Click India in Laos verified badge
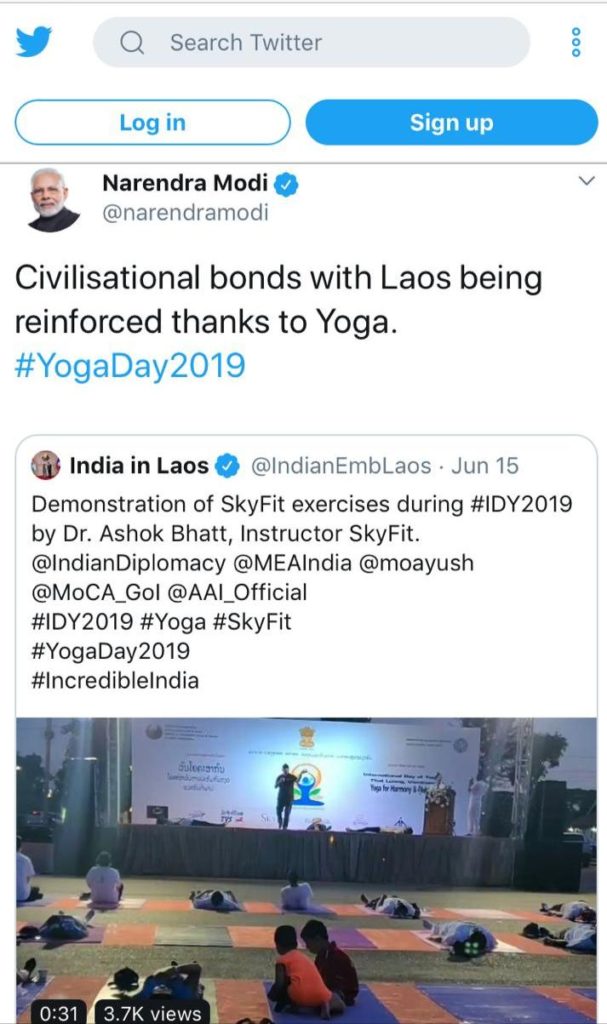 point(228,466)
